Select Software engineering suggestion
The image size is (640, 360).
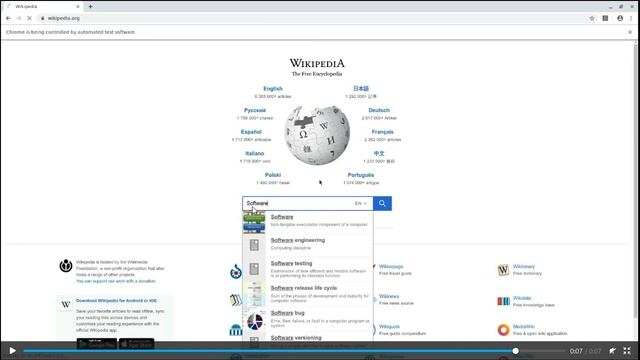pos(308,244)
